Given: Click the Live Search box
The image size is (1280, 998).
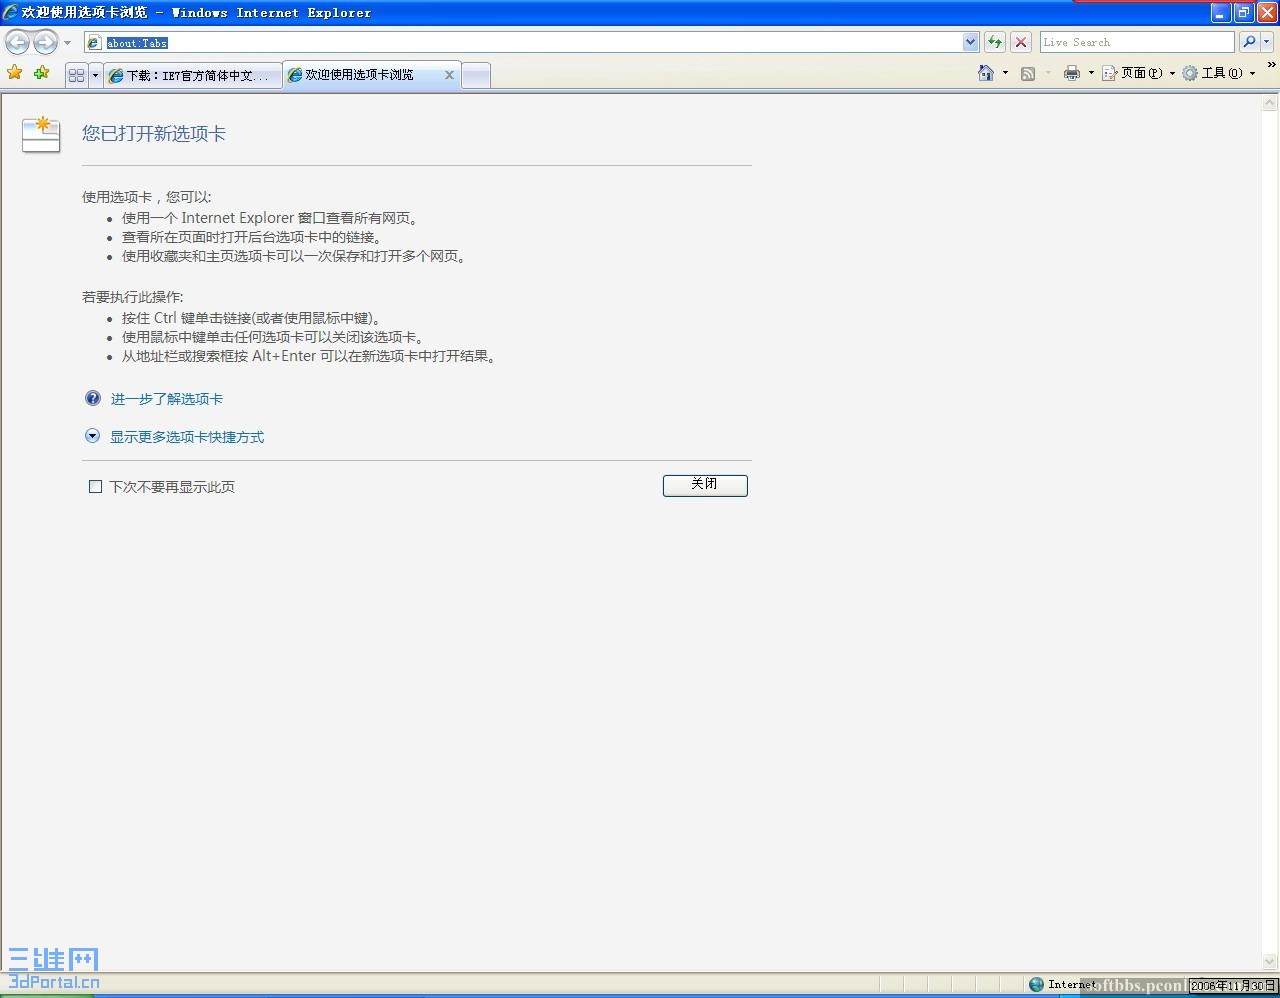Looking at the screenshot, I should (x=1137, y=42).
